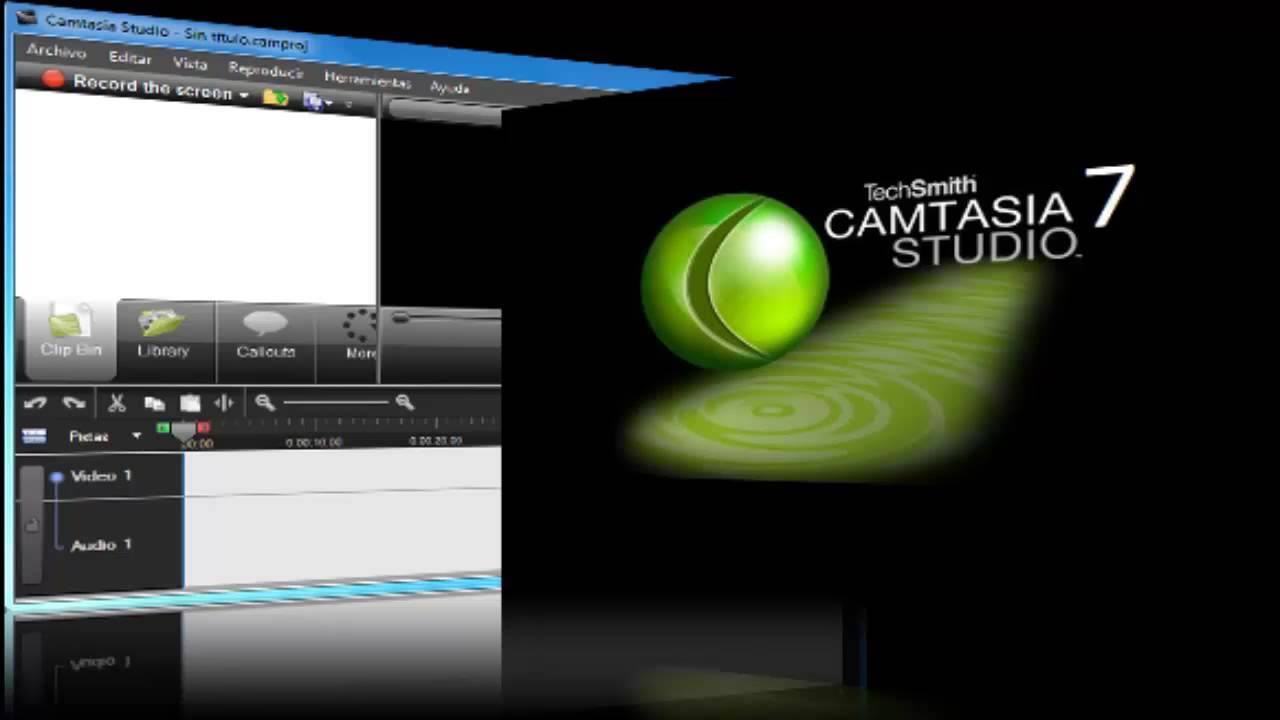This screenshot has height=720, width=1280.
Task: Click the gray playhead on timeline
Action: 183,432
